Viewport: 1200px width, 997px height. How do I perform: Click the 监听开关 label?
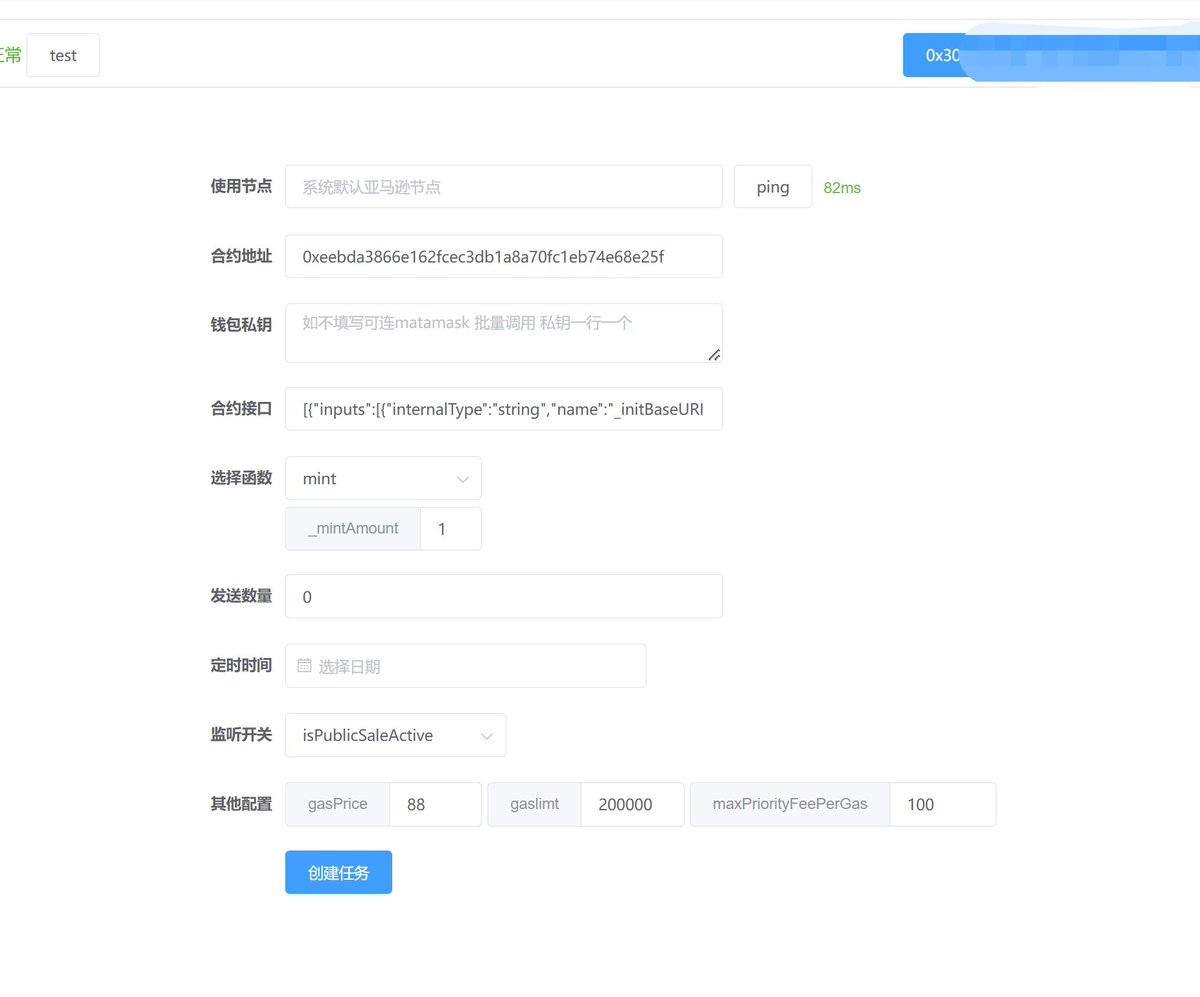point(241,734)
